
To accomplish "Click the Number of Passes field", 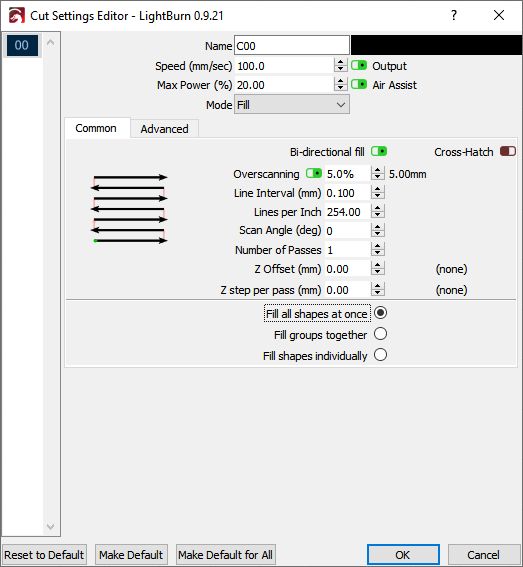I will click(347, 250).
